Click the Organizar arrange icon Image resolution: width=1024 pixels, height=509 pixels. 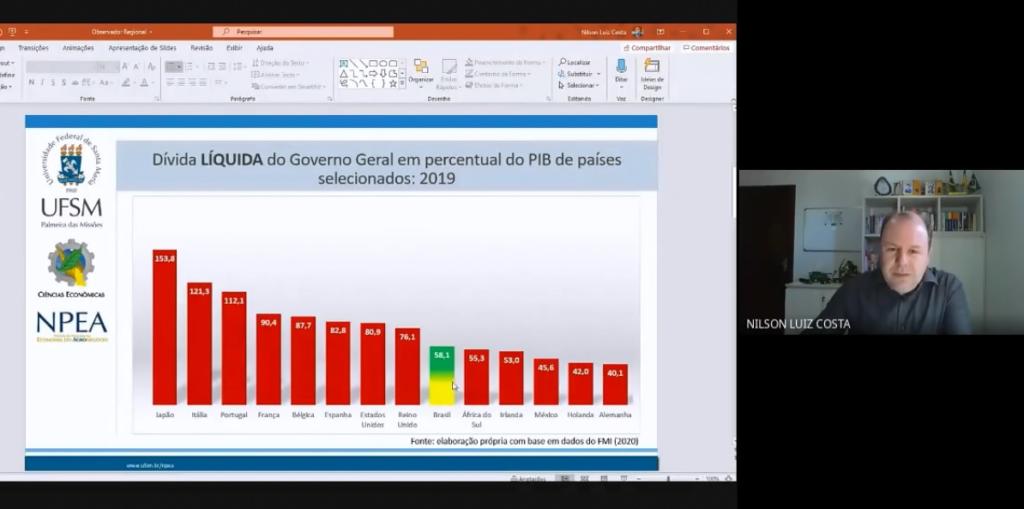[x=421, y=70]
